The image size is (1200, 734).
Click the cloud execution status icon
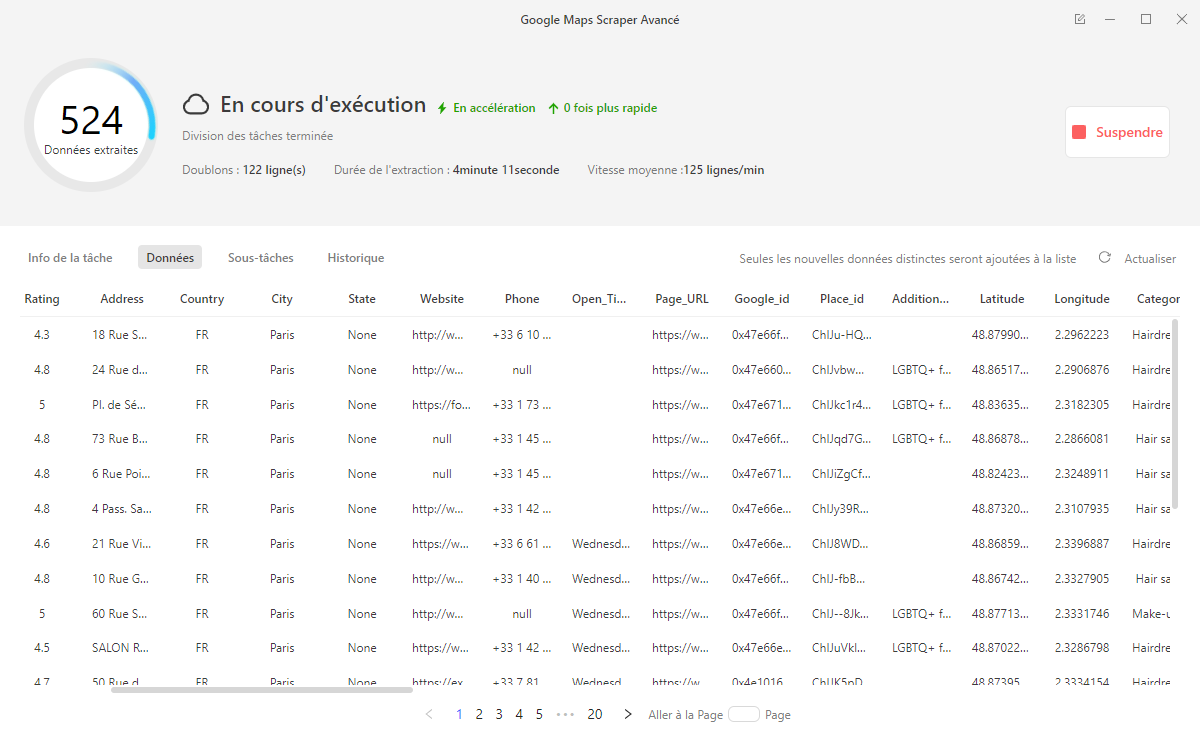coord(196,103)
